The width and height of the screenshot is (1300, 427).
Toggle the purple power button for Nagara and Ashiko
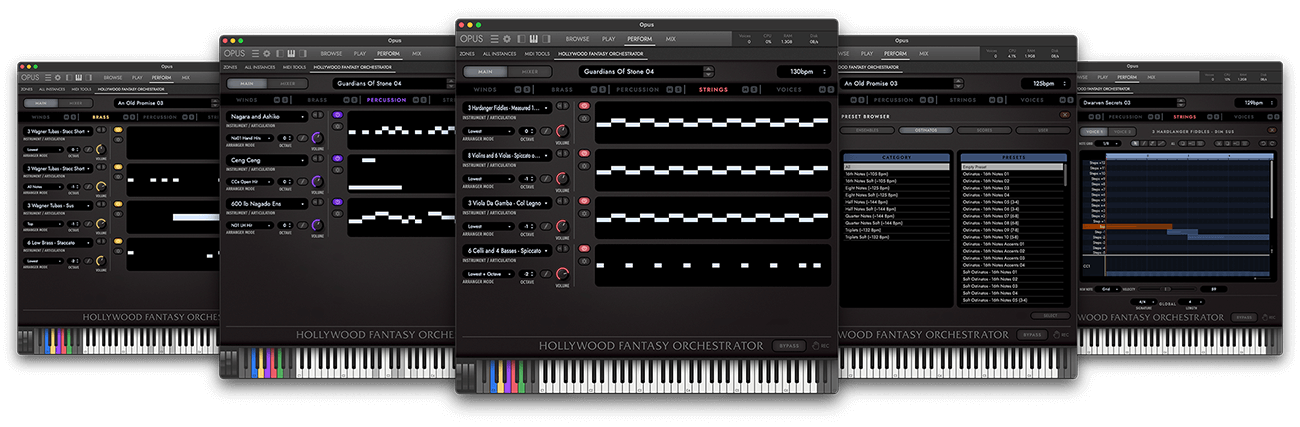(337, 114)
